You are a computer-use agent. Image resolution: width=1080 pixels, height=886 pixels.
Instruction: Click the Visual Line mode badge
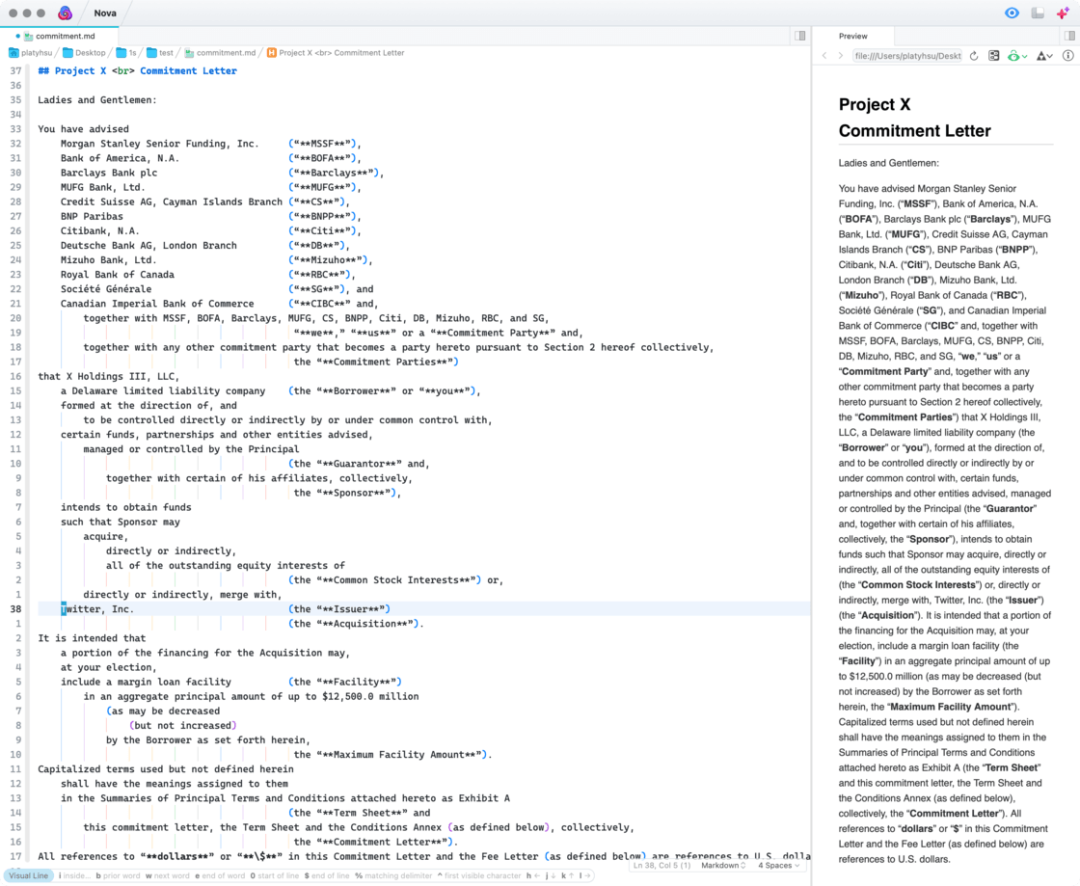29,876
